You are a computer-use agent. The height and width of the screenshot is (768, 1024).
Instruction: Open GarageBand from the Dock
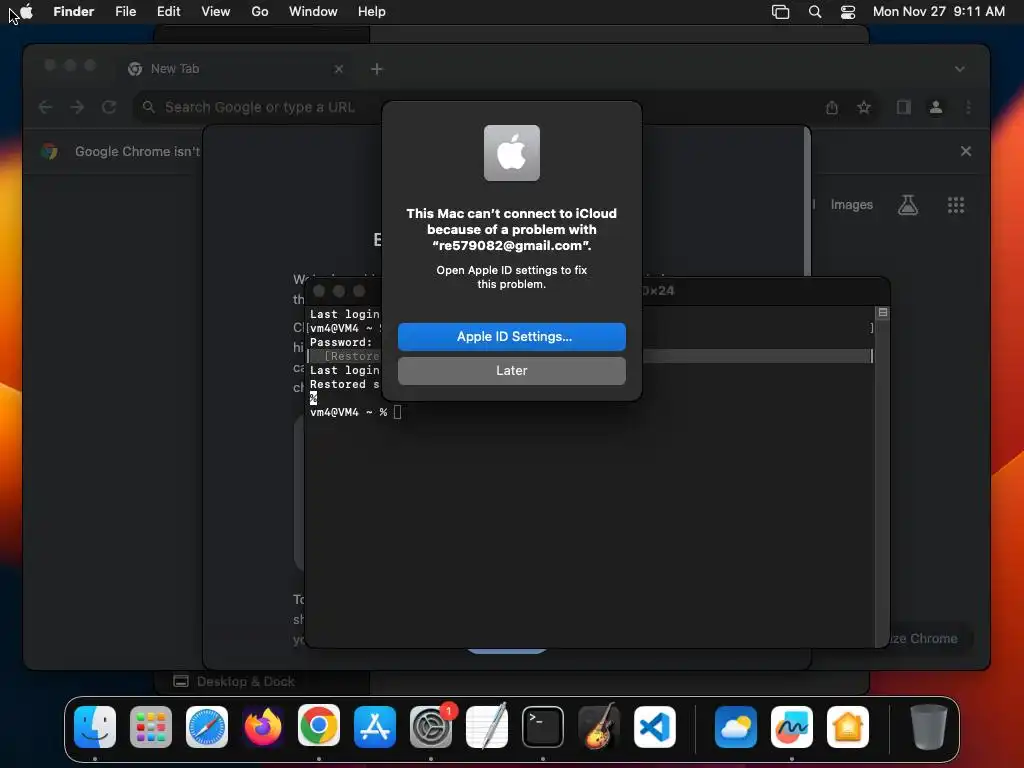tap(599, 727)
